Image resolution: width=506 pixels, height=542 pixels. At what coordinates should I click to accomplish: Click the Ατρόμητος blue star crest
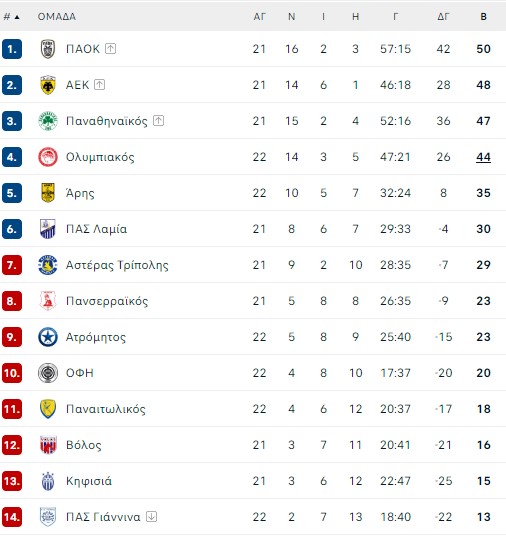point(48,337)
